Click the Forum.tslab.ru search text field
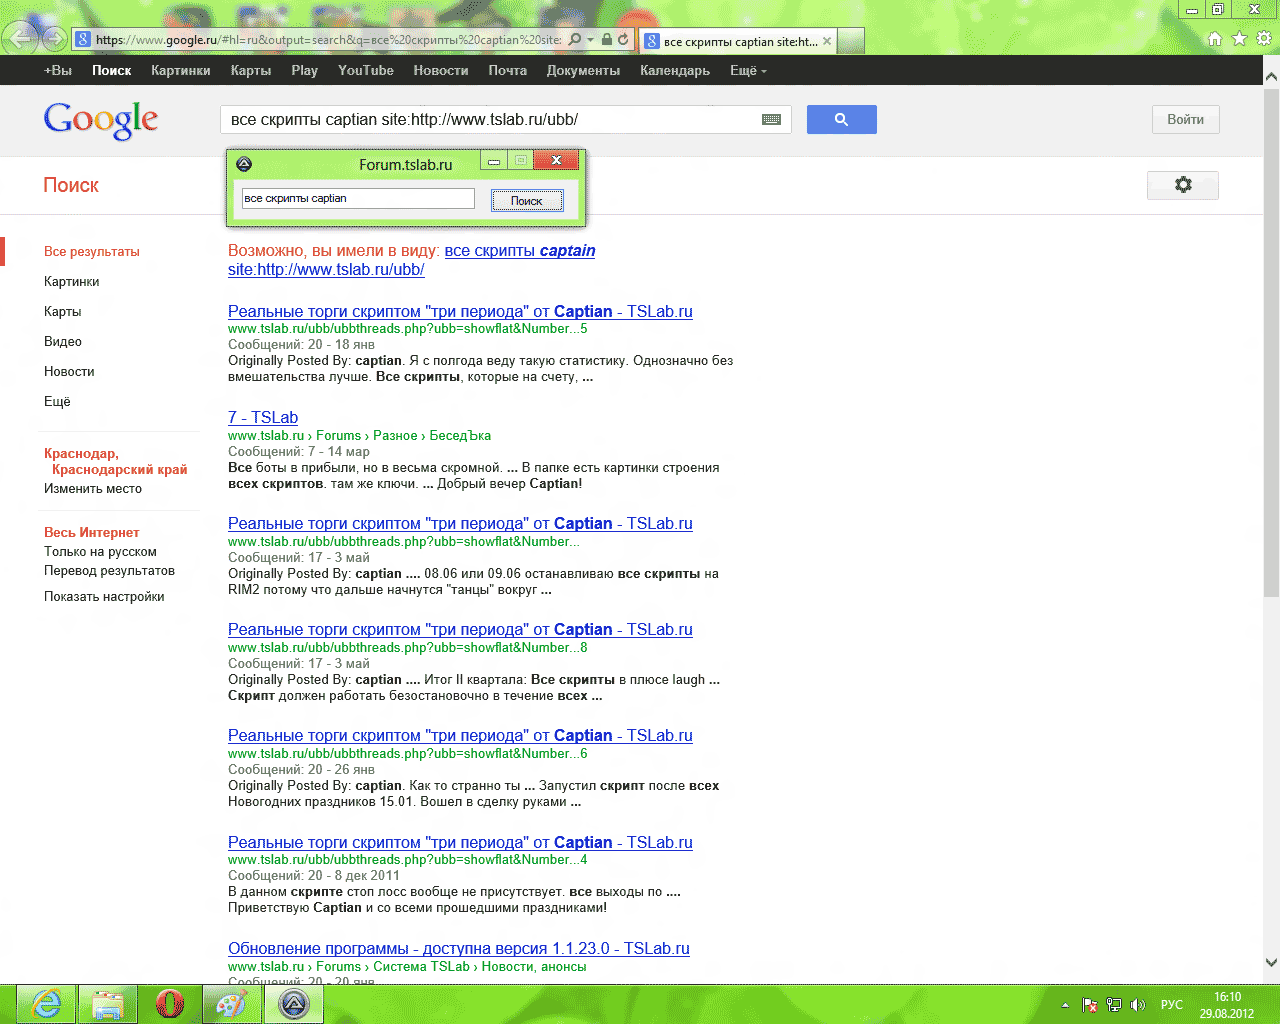Image resolution: width=1280 pixels, height=1024 pixels. pyautogui.click(x=357, y=199)
